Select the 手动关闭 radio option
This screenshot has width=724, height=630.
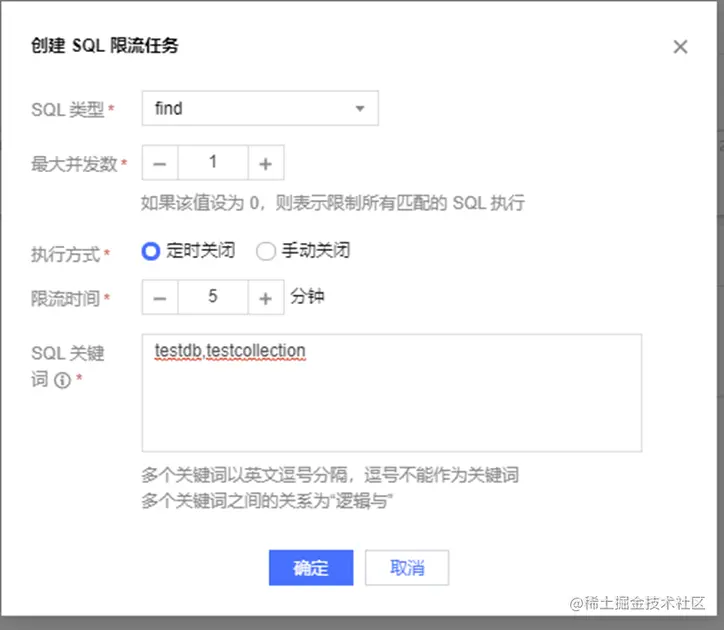click(x=266, y=251)
